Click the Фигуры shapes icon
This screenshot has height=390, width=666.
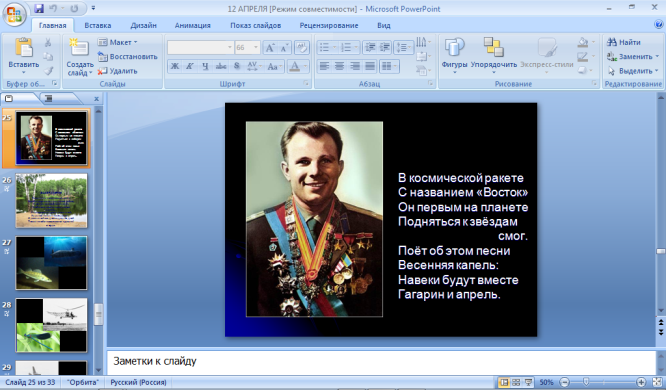pos(454,47)
